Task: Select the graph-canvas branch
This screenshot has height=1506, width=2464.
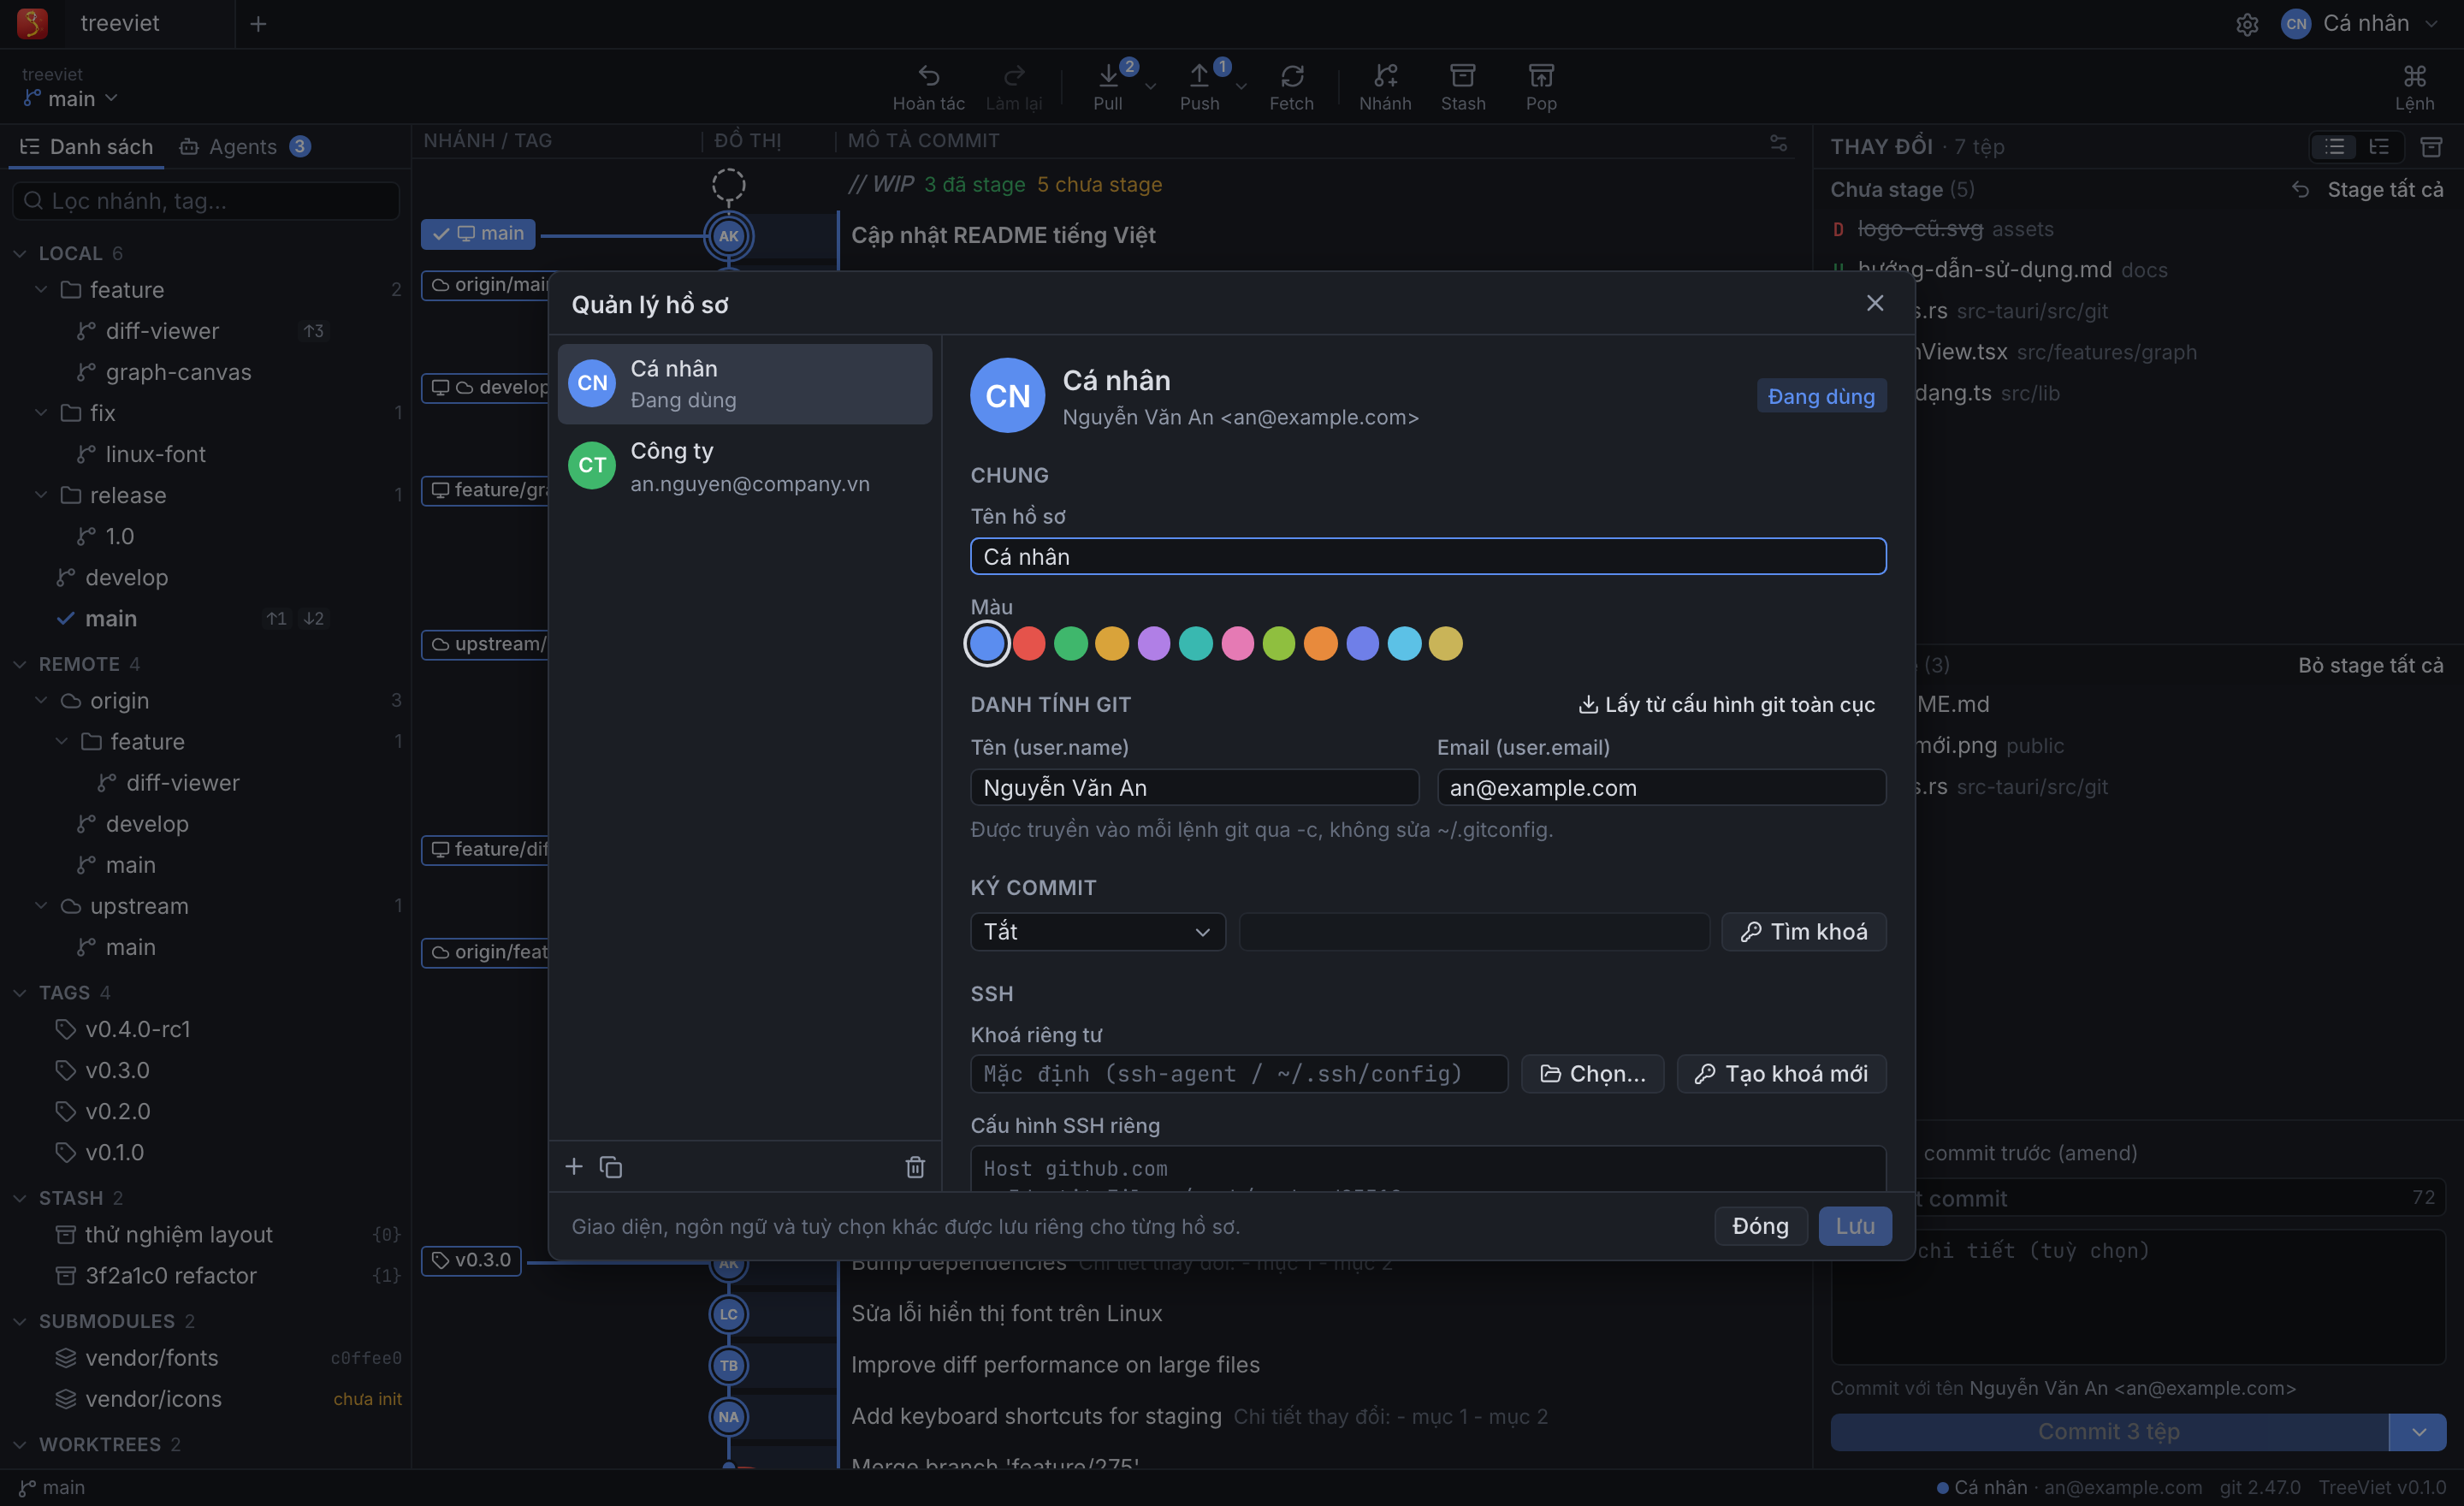Action: coord(178,372)
